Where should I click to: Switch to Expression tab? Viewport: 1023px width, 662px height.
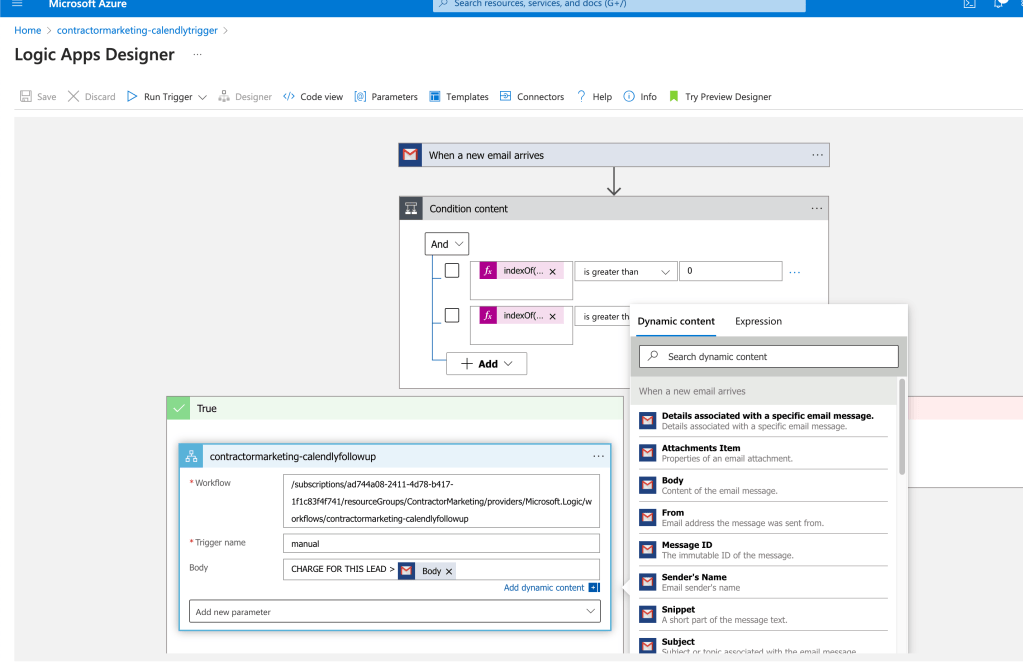click(x=758, y=321)
